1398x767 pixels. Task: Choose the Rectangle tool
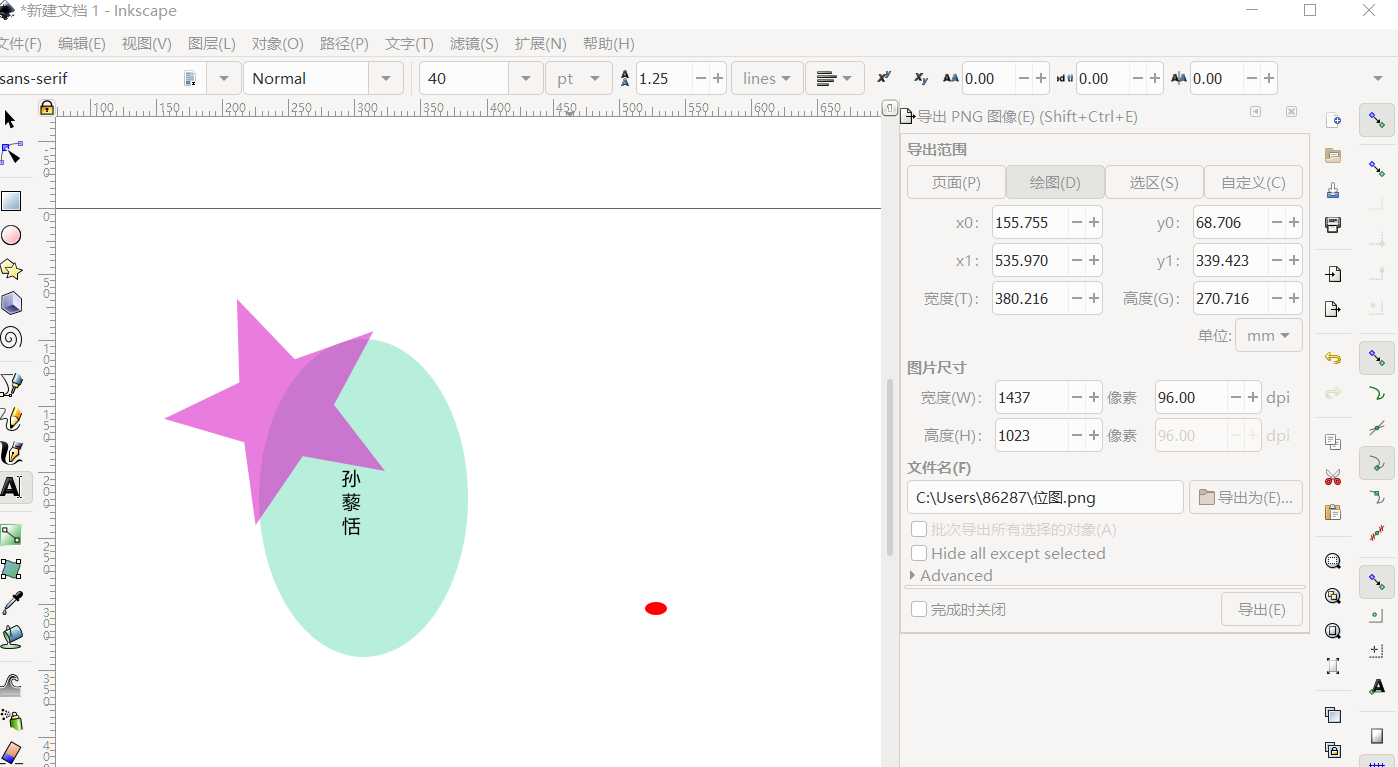coord(11,201)
